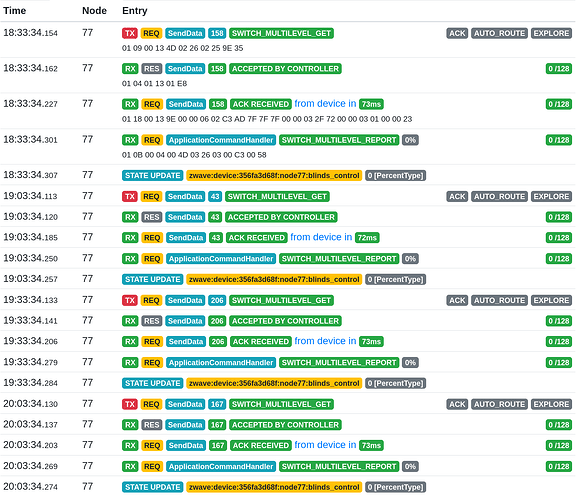The image size is (582, 500).
Task: Click the 158 callback ID in first row
Action: 217,33
